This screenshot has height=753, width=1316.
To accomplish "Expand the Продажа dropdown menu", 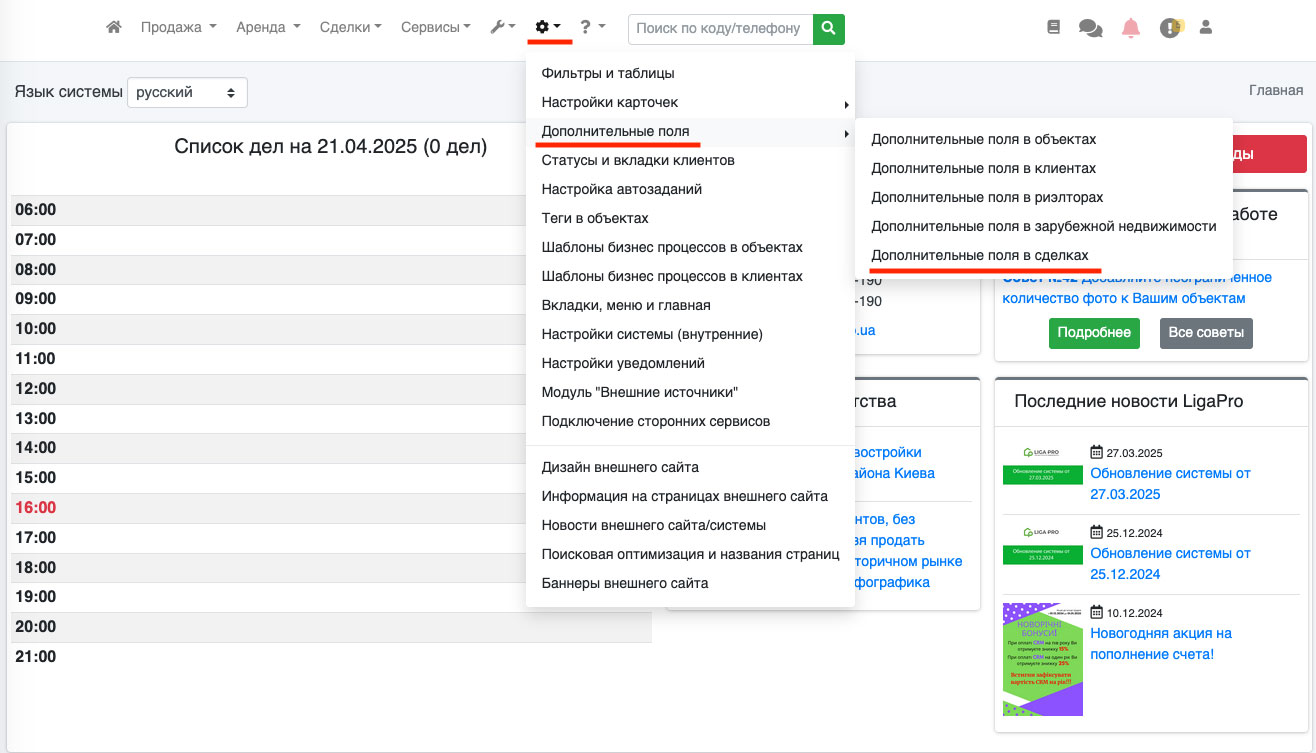I will (178, 28).
